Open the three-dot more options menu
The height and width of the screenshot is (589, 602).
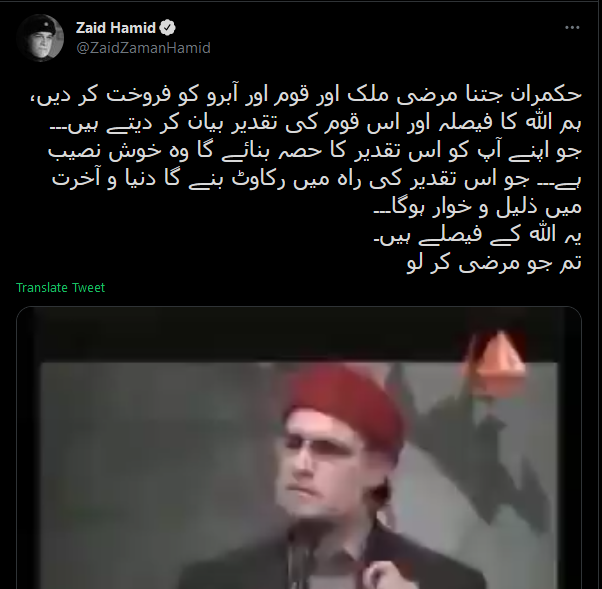(x=572, y=28)
